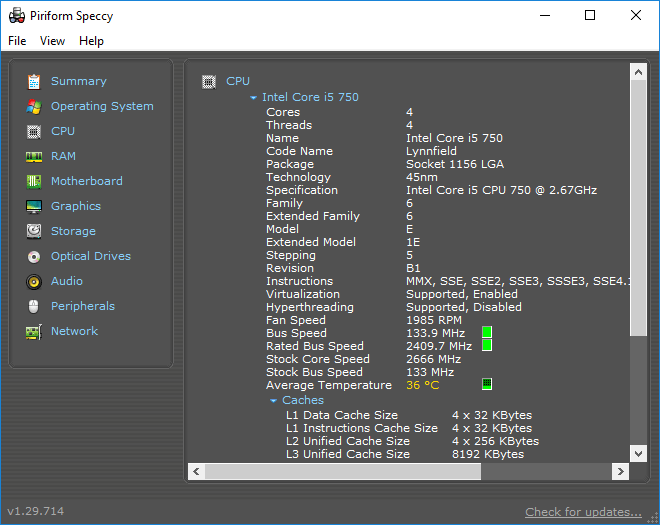Click the Revision B1 value

coord(413,268)
